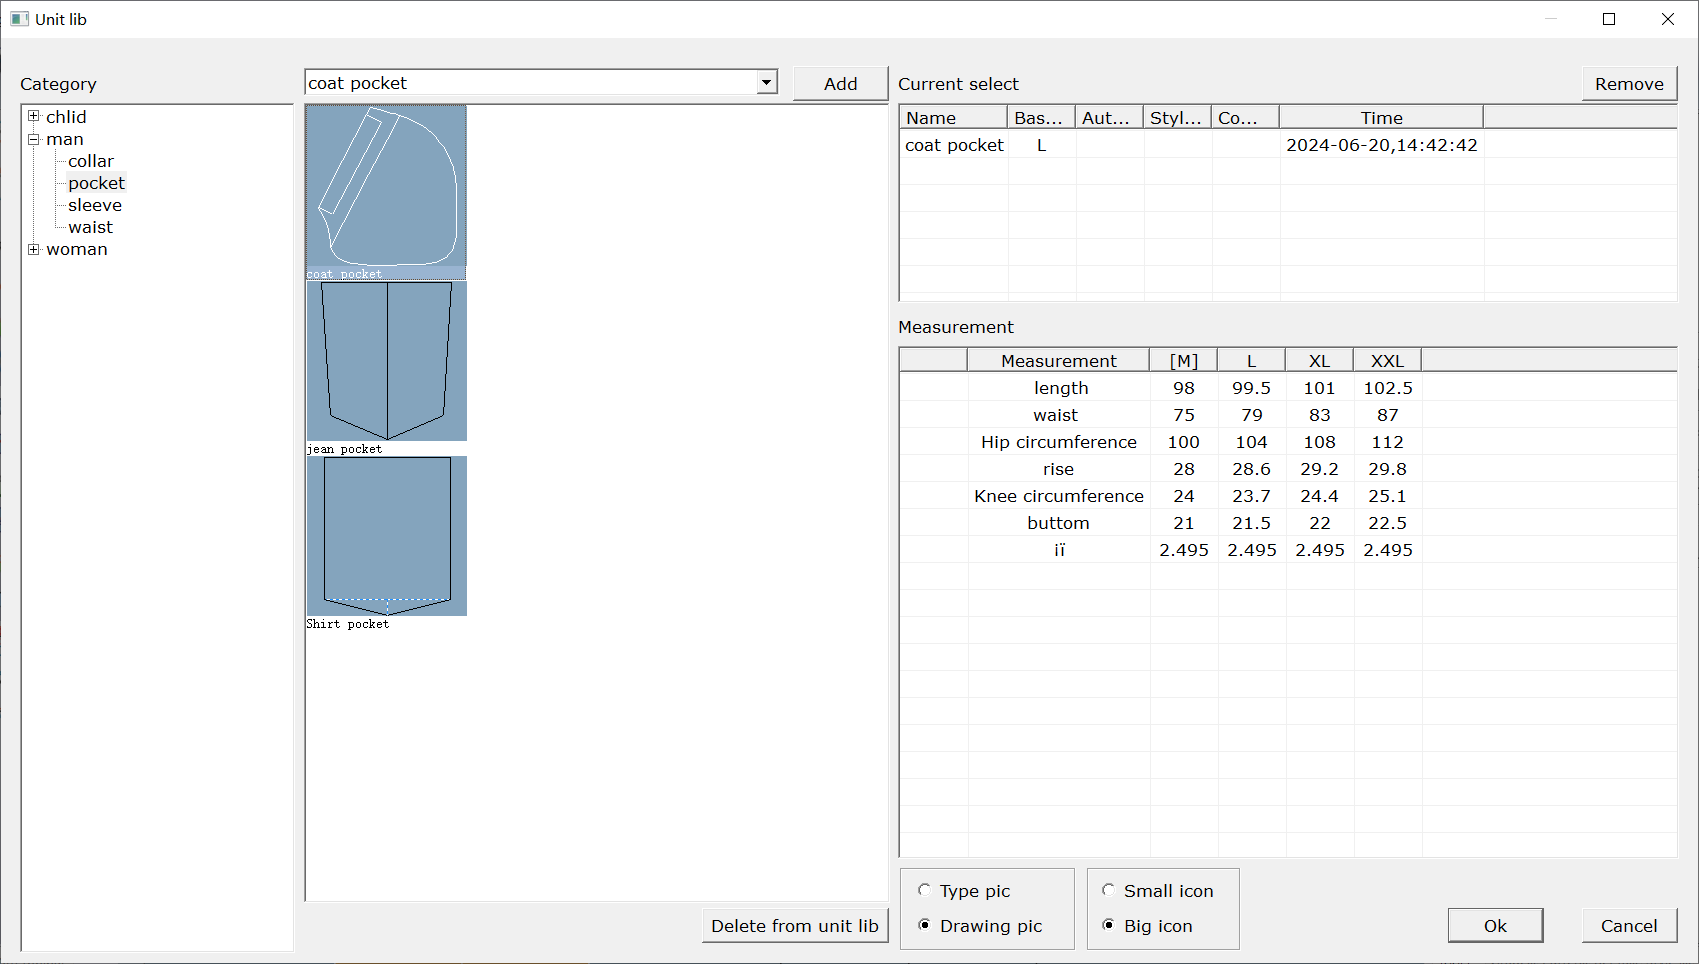
Task: Sort by the Name column header
Action: pos(954,118)
